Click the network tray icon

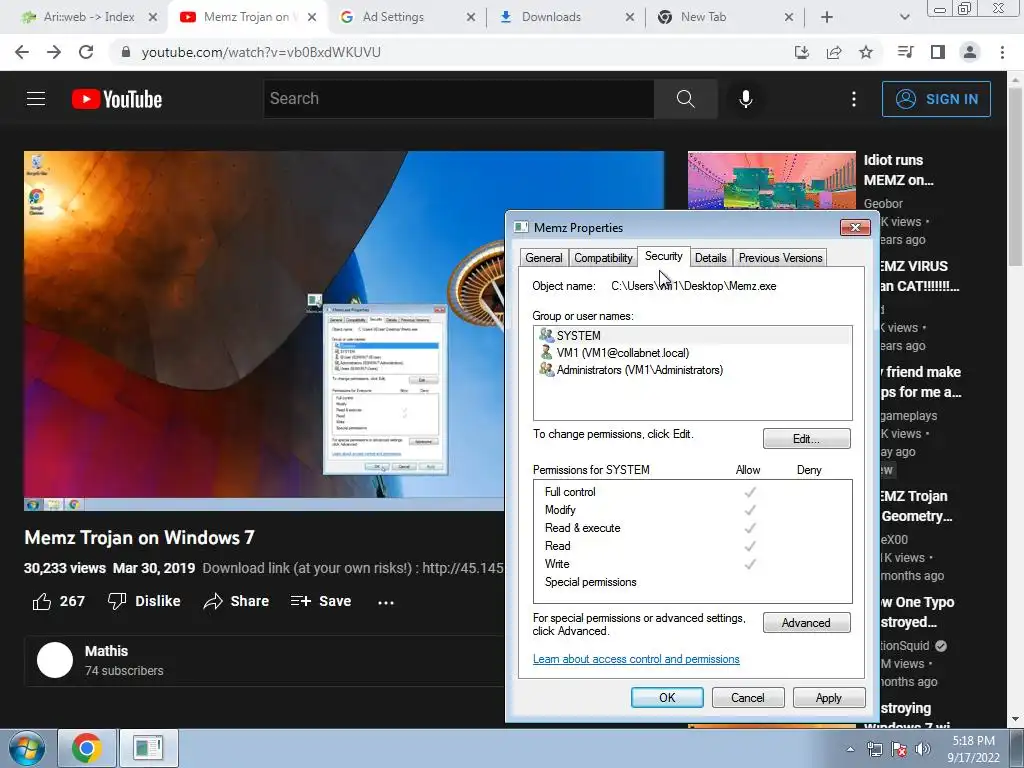click(x=874, y=749)
